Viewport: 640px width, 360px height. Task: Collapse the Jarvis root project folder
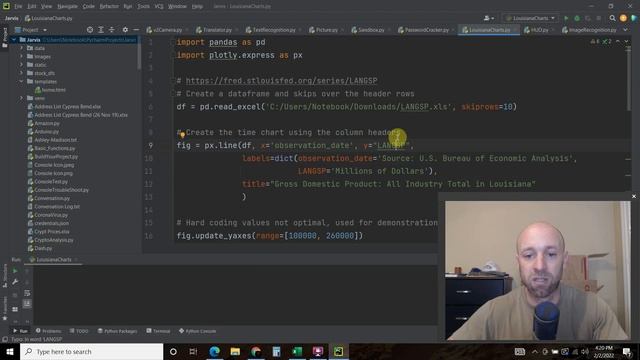(13, 40)
